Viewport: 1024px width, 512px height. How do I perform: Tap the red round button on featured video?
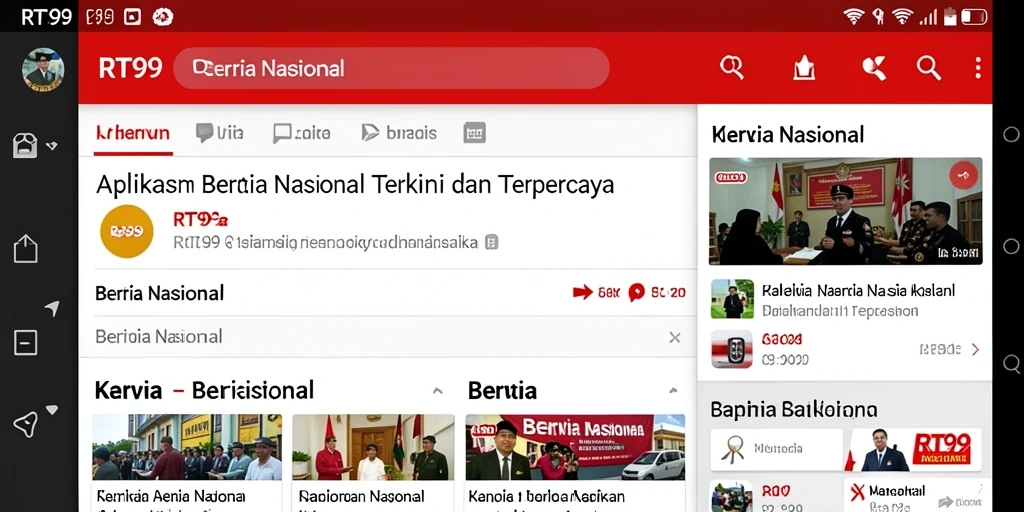(963, 175)
